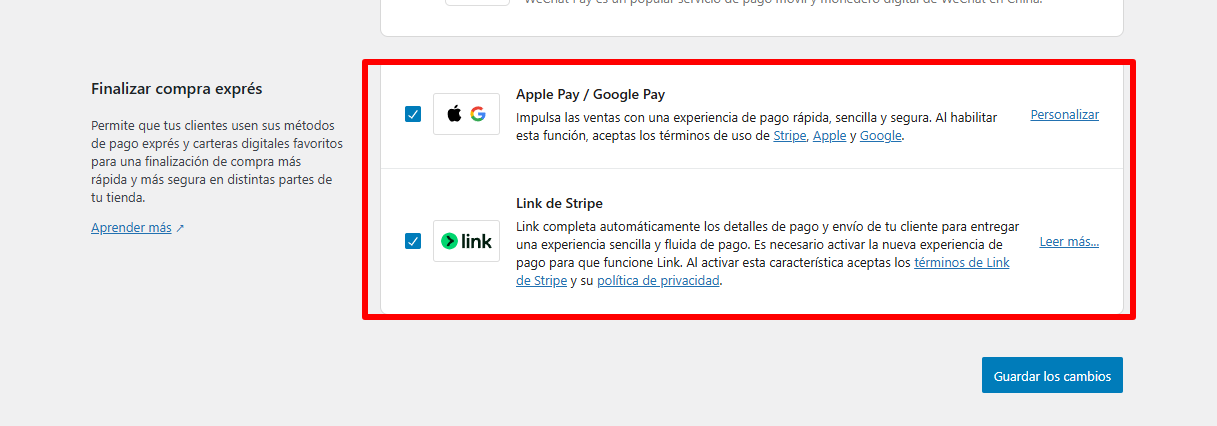The width and height of the screenshot is (1217, 426).
Task: Open the Apple terms of use link
Action: tap(829, 136)
